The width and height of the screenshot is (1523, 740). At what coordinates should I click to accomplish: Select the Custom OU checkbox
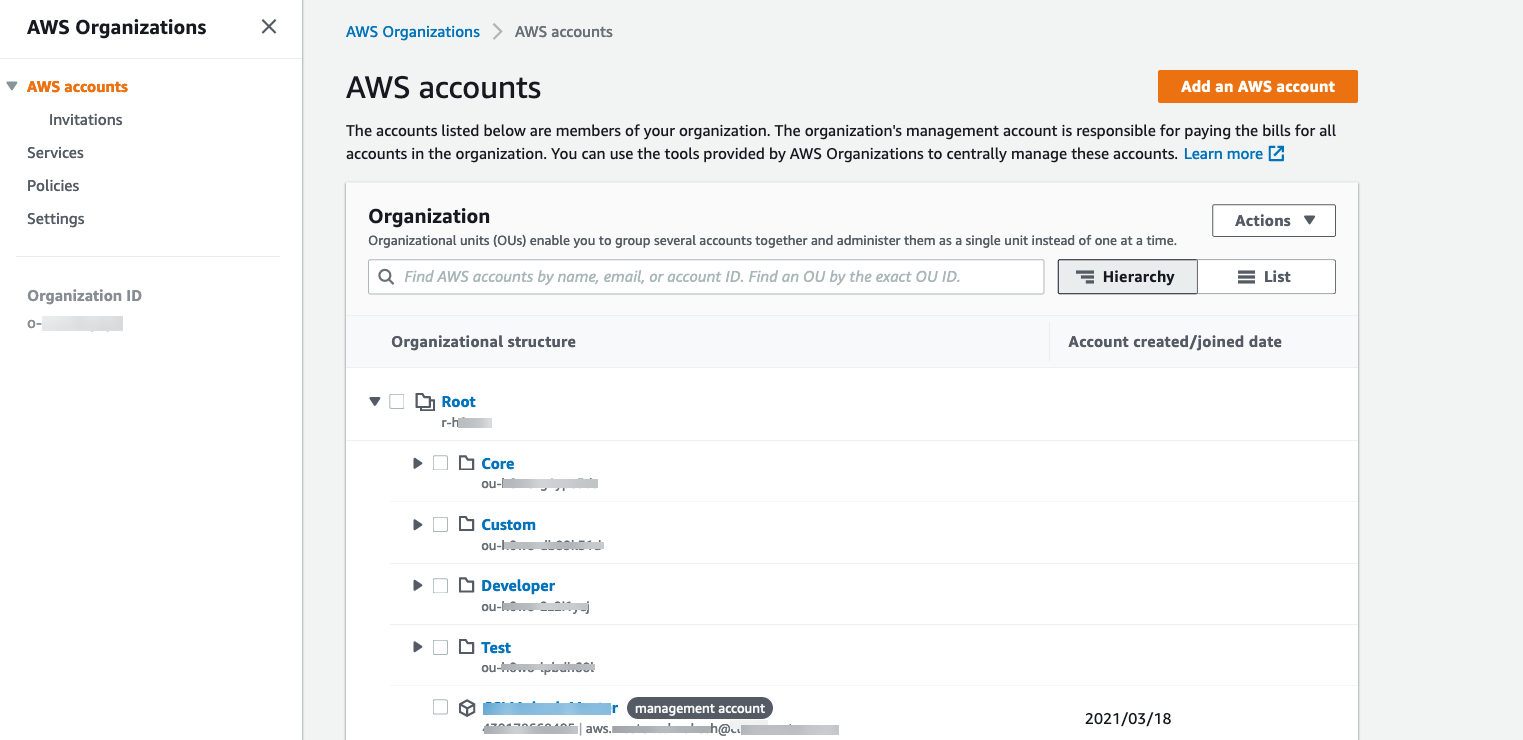(440, 524)
